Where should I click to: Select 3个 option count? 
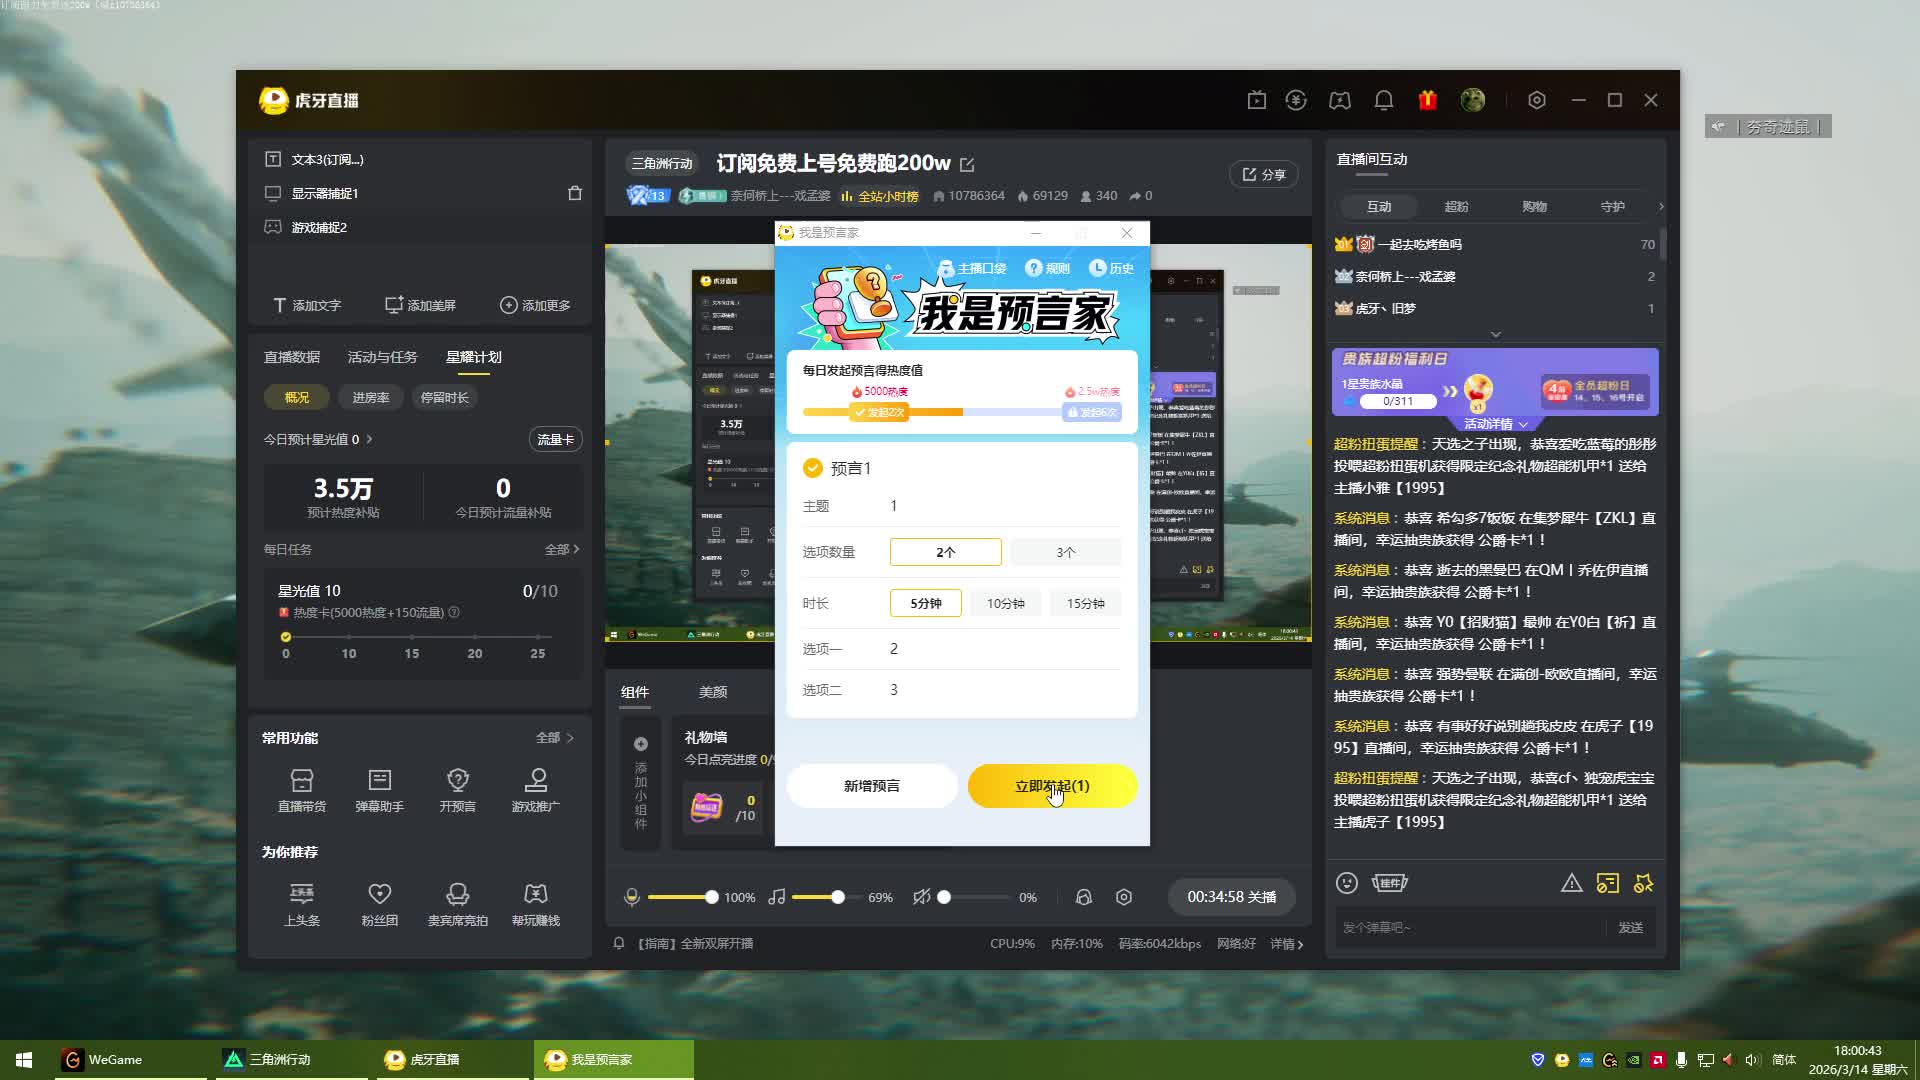1065,552
